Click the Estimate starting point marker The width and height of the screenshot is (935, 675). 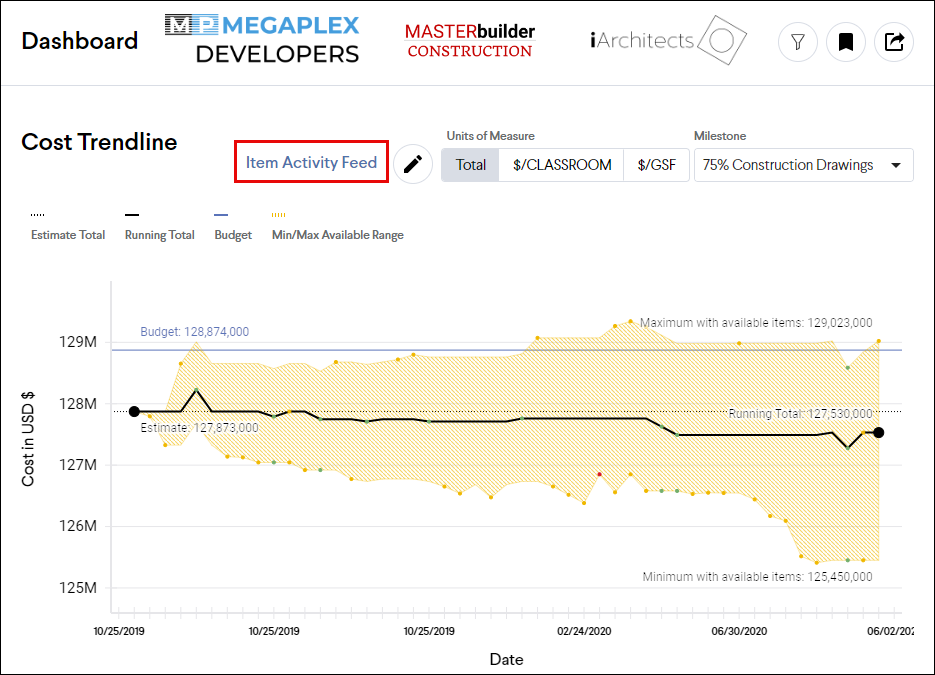[x=134, y=411]
